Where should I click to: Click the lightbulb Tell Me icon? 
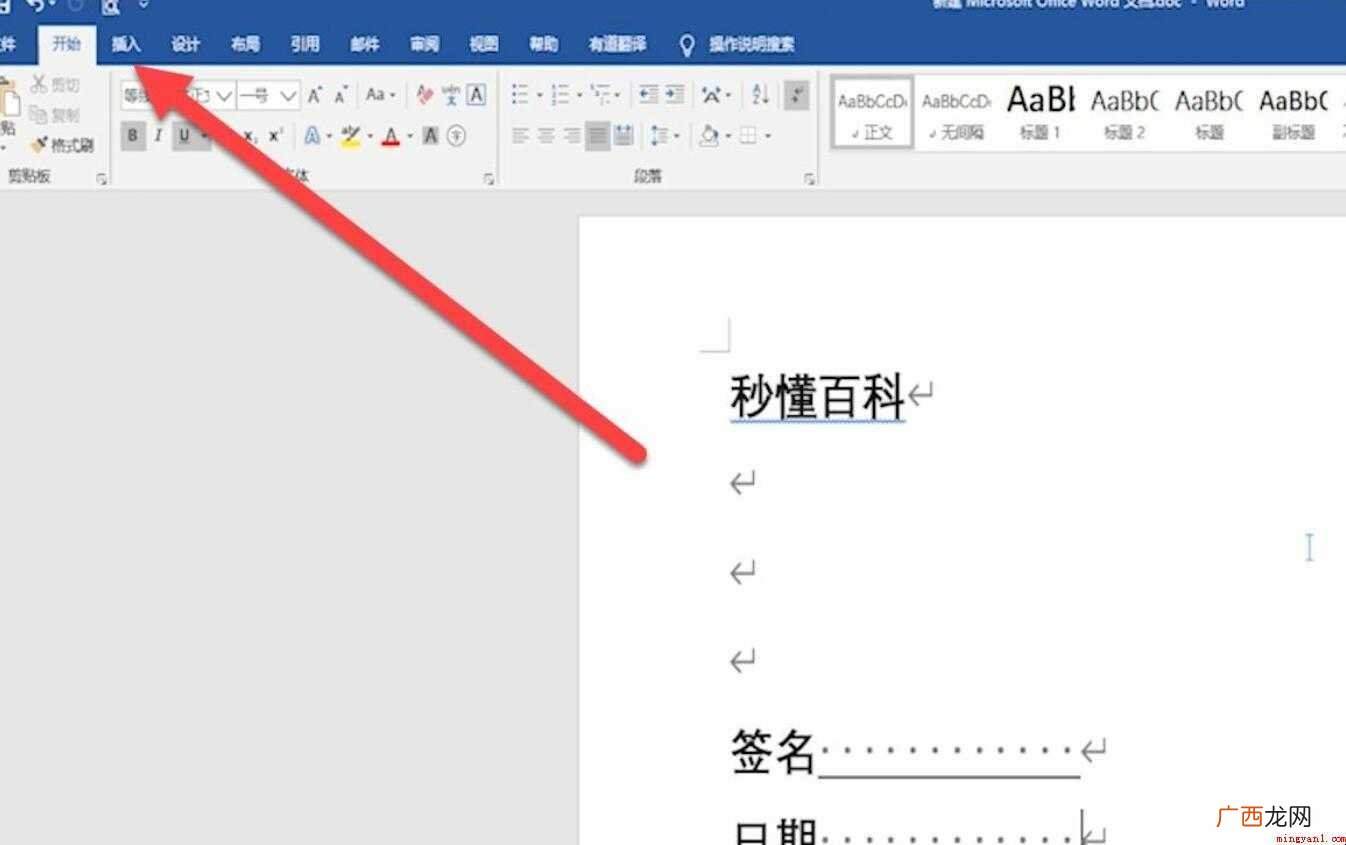pos(687,45)
